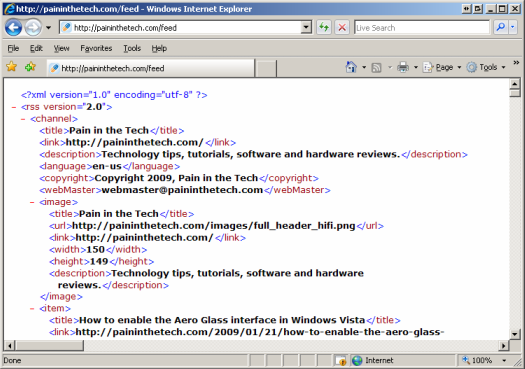Screen dimensions: 525x369
Task: Click the text "en-us"
Action: pos(107,166)
